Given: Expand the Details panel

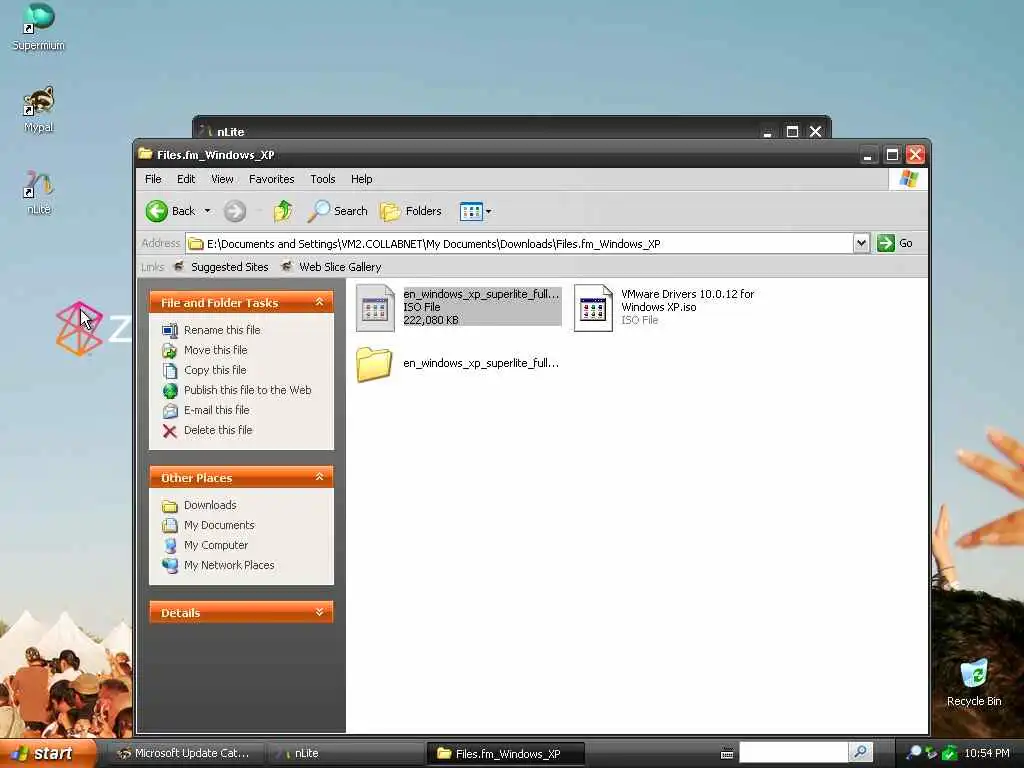Looking at the screenshot, I should tap(319, 613).
